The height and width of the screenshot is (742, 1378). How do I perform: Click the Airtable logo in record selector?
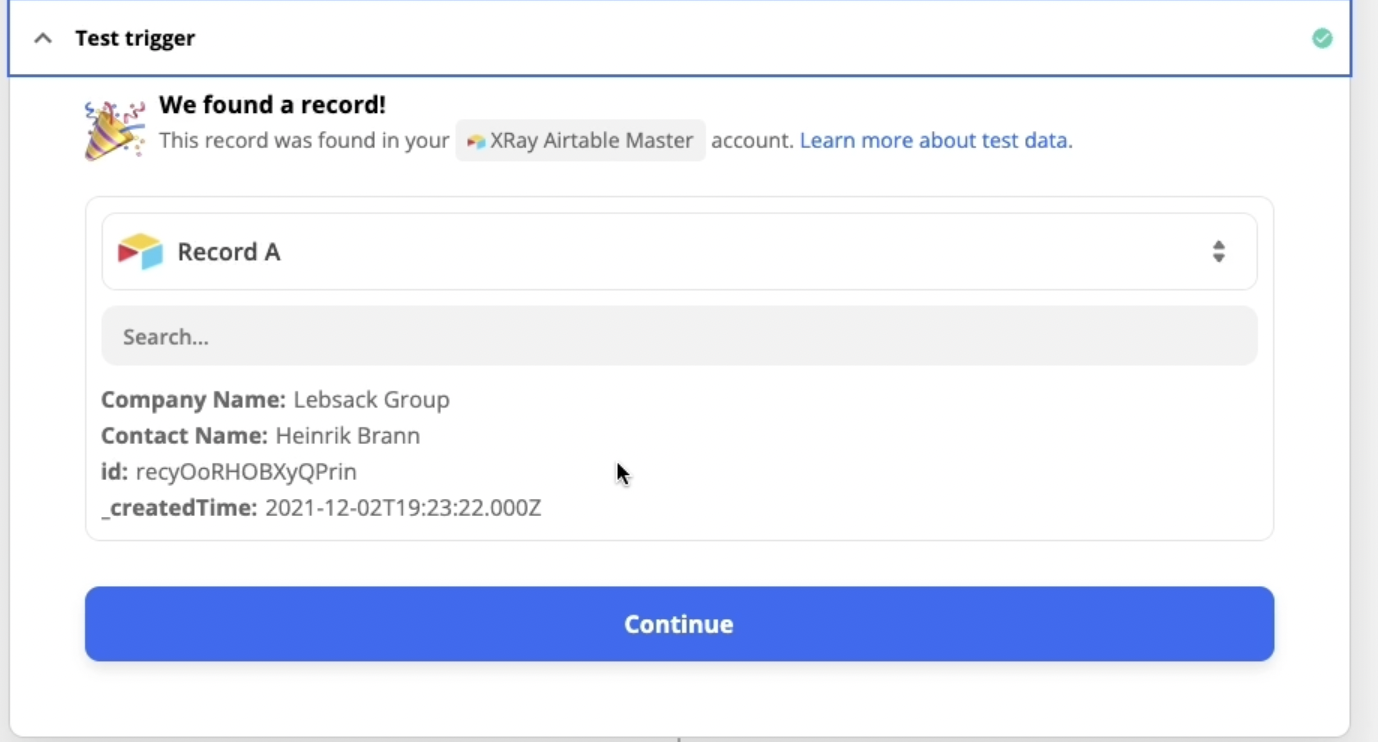[x=140, y=252]
